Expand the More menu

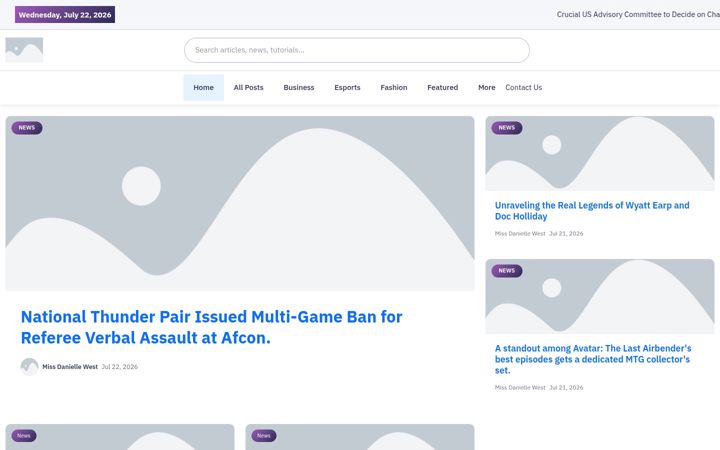click(487, 87)
